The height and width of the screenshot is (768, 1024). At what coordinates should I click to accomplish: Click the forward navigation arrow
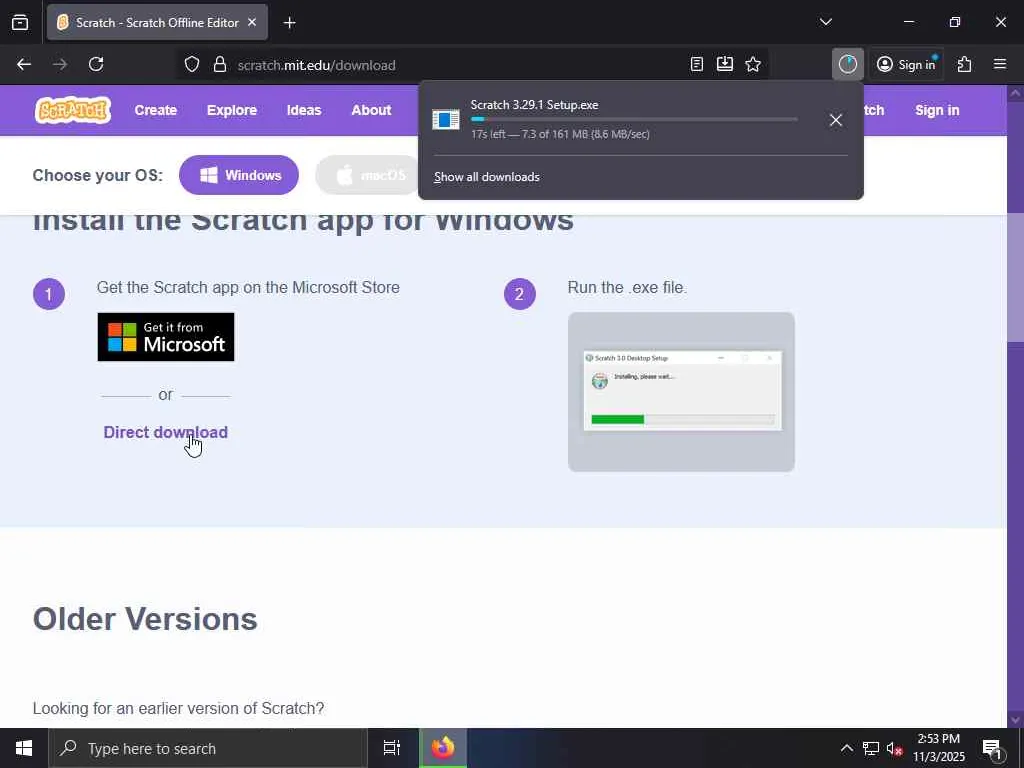60,64
